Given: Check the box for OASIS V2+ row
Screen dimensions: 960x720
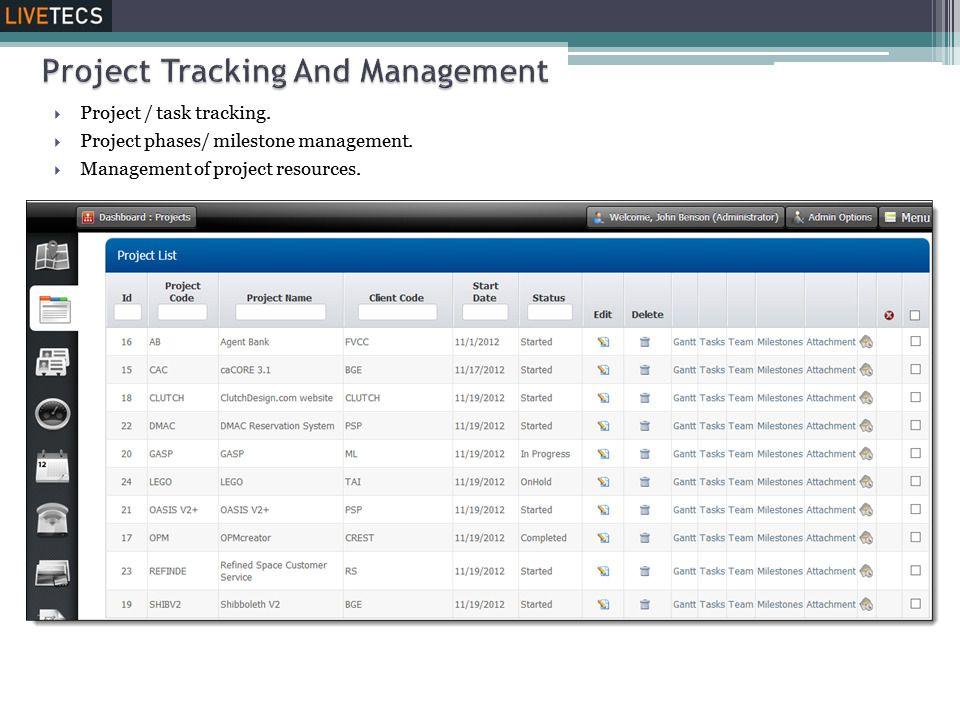Looking at the screenshot, I should pos(915,509).
